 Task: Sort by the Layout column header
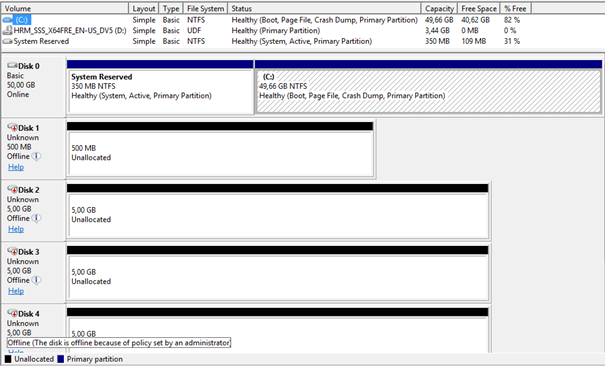pos(144,8)
